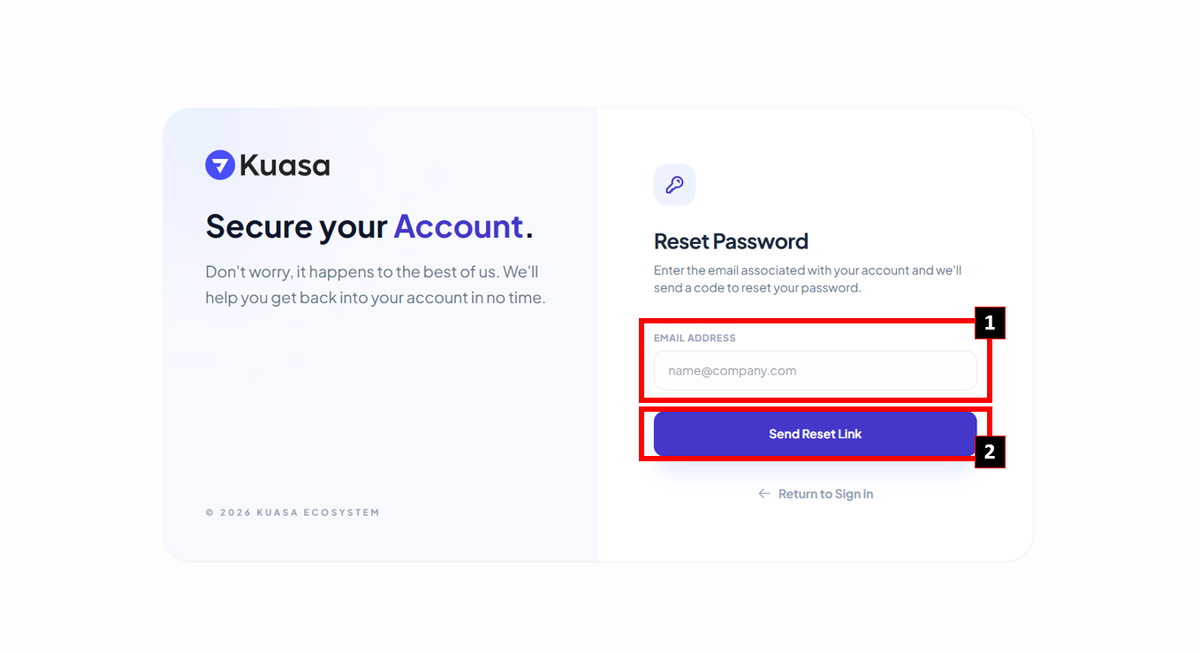Click the Kuasa logo icon
1200x653 pixels.
pos(220,165)
